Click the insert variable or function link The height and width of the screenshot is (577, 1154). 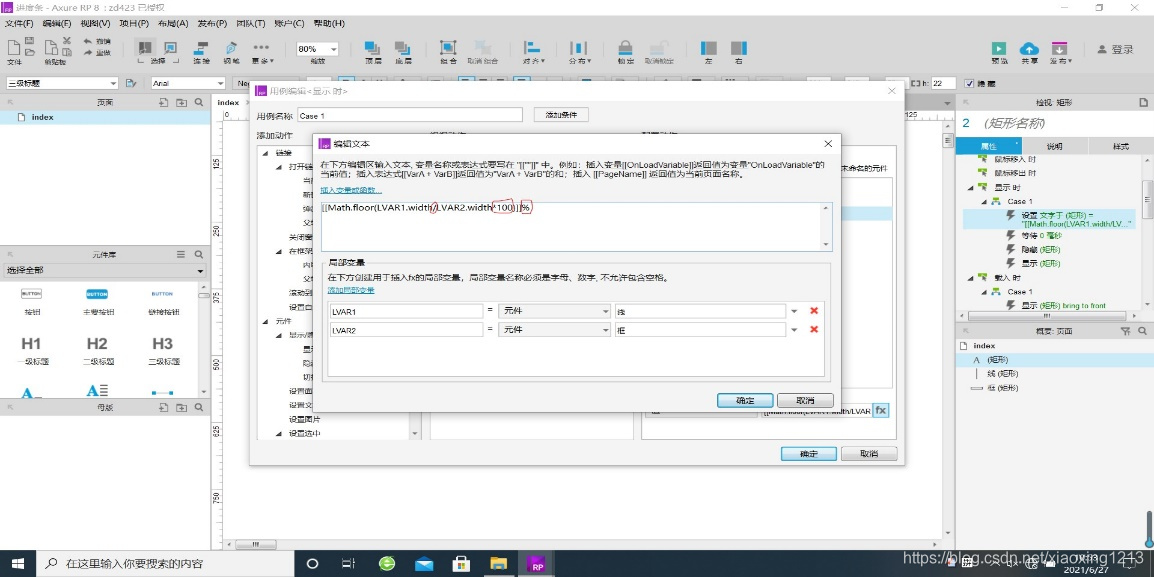(351, 190)
